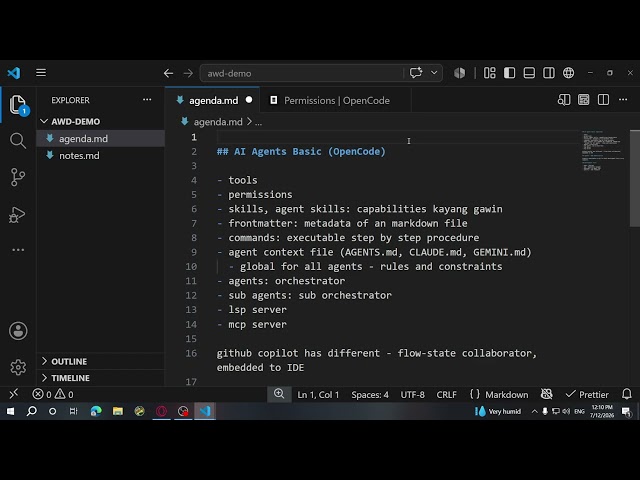Switch to Permissions | OpenCode tab
Viewport: 640px width, 480px height.
(336, 100)
